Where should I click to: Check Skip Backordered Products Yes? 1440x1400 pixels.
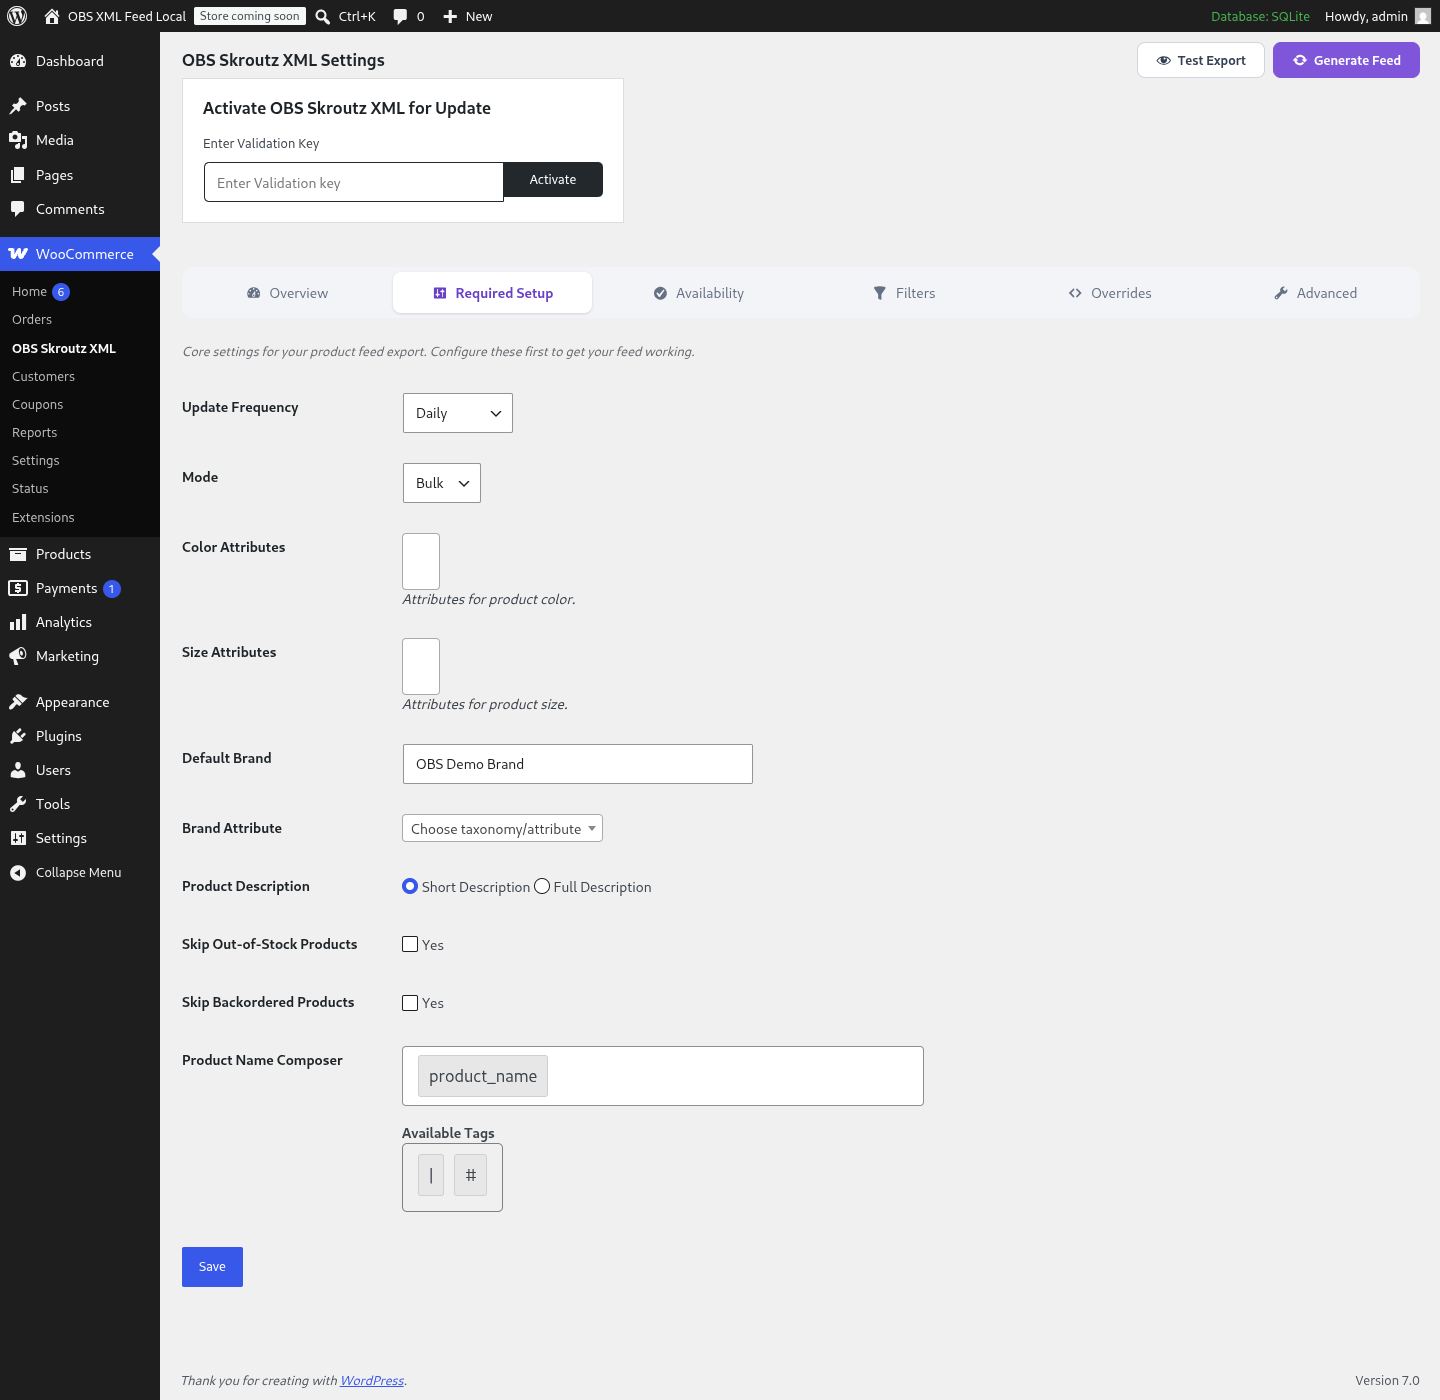click(x=410, y=1002)
